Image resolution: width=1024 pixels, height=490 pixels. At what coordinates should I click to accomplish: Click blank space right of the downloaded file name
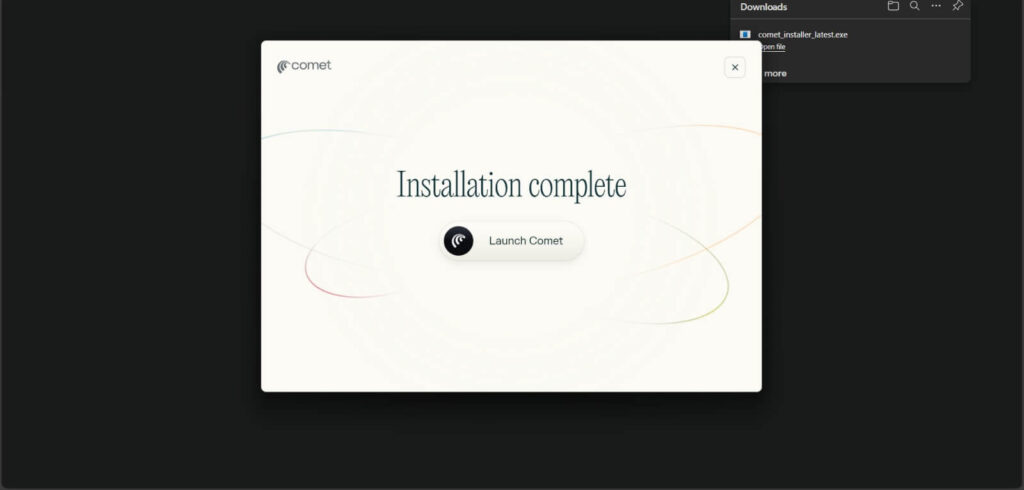(910, 35)
